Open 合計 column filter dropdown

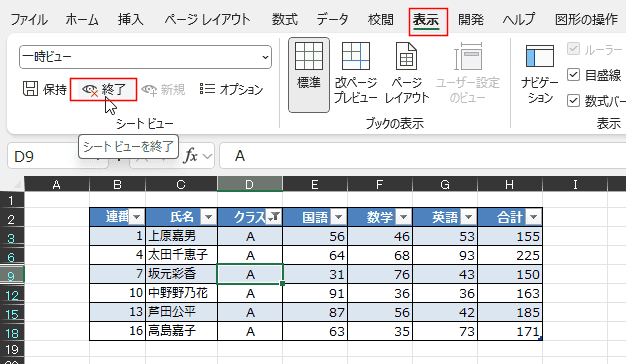coord(534,217)
